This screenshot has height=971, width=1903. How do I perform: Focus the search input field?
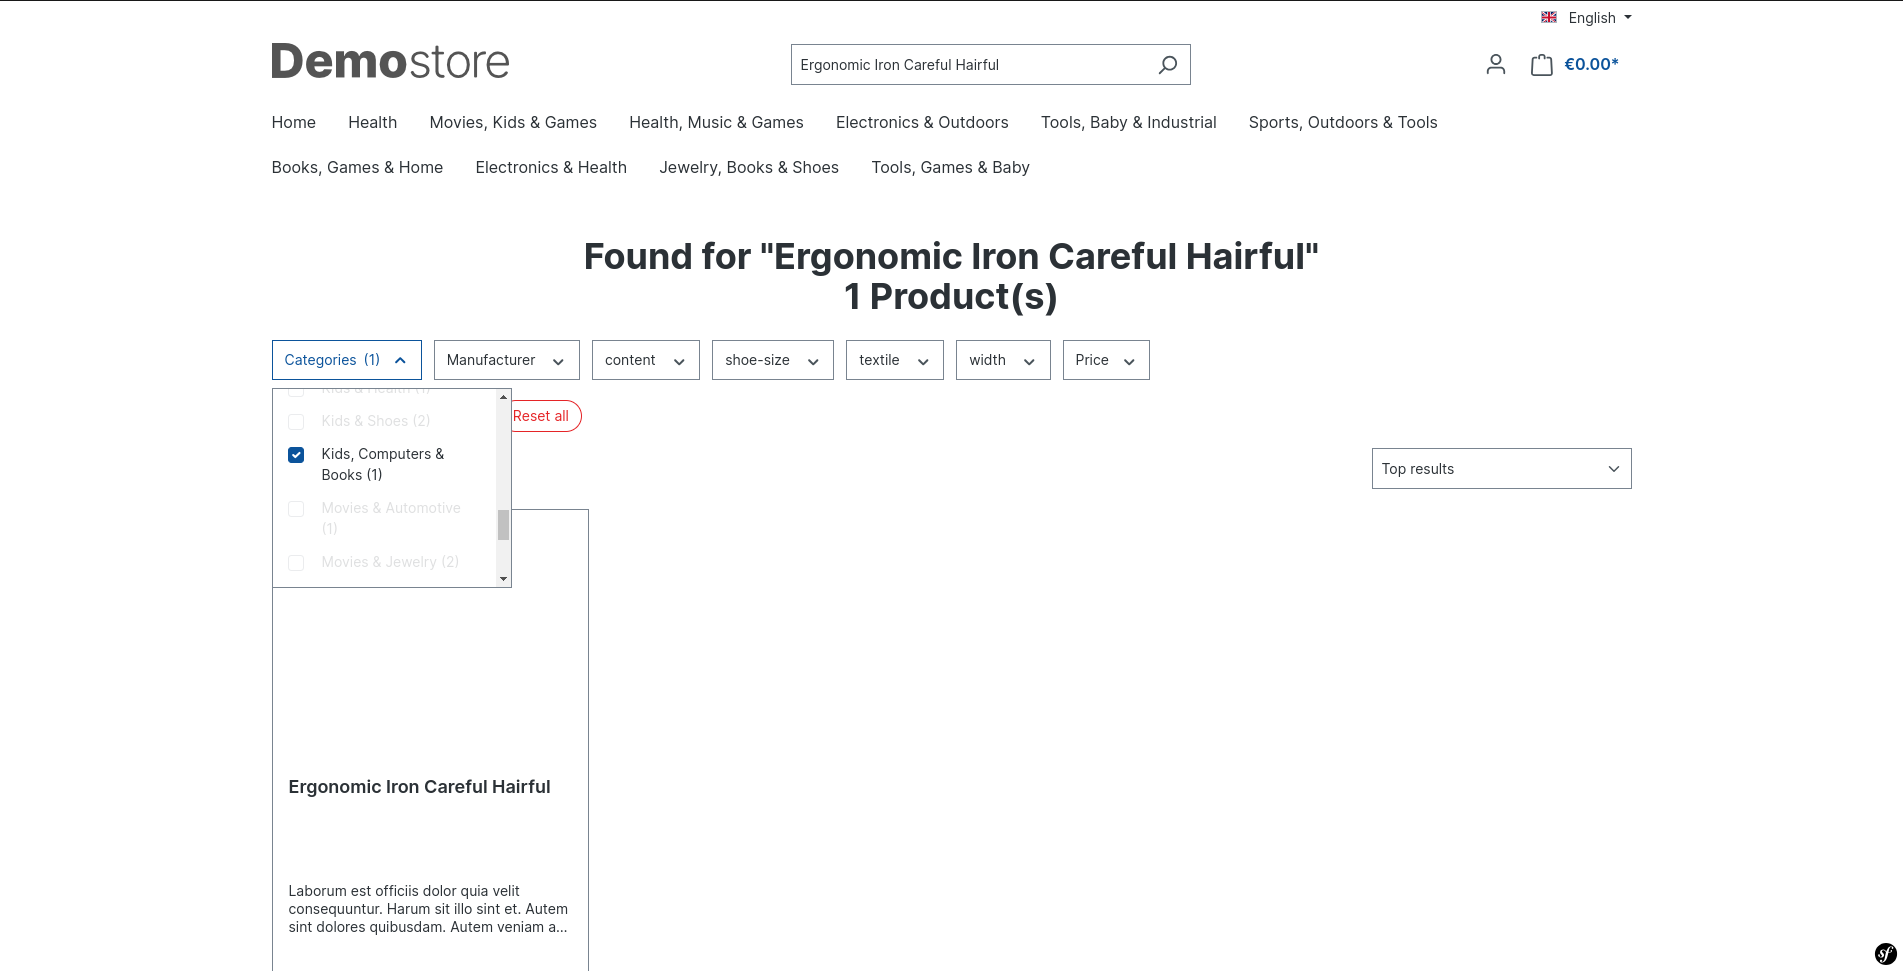(970, 65)
